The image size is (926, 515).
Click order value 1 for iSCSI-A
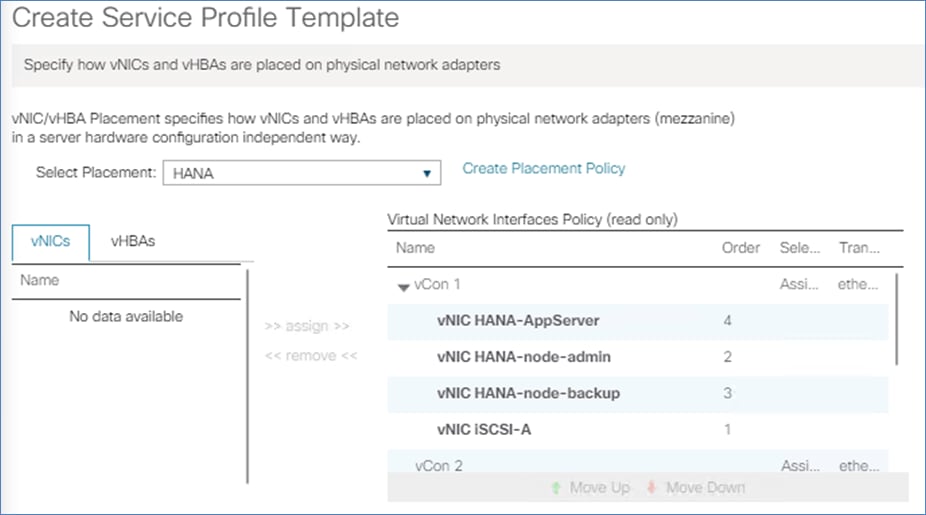point(728,429)
